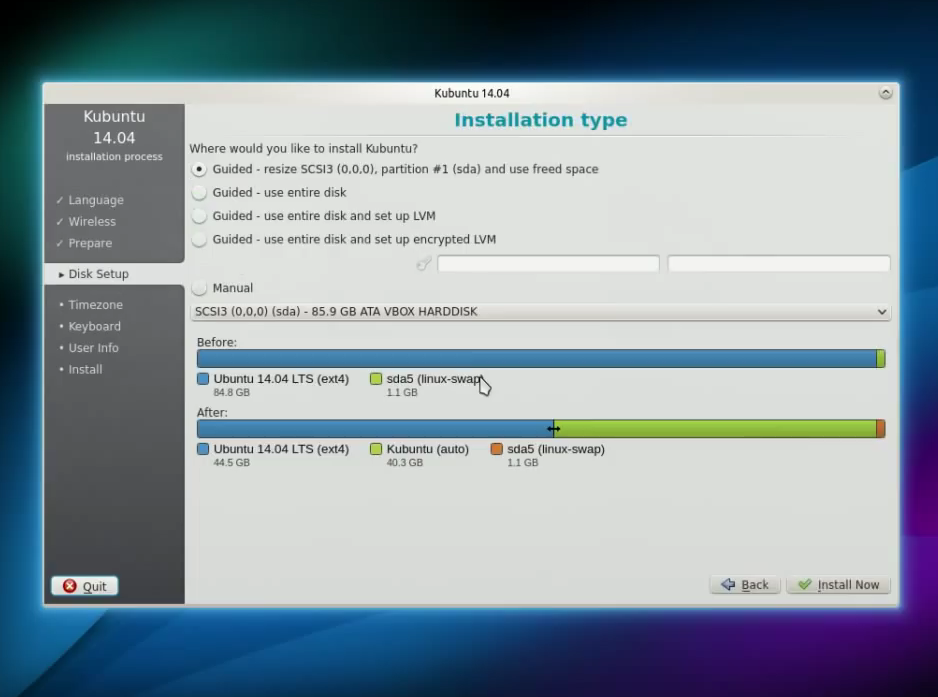Select the Disk Setup step in sidebar
938x697 pixels.
point(98,274)
